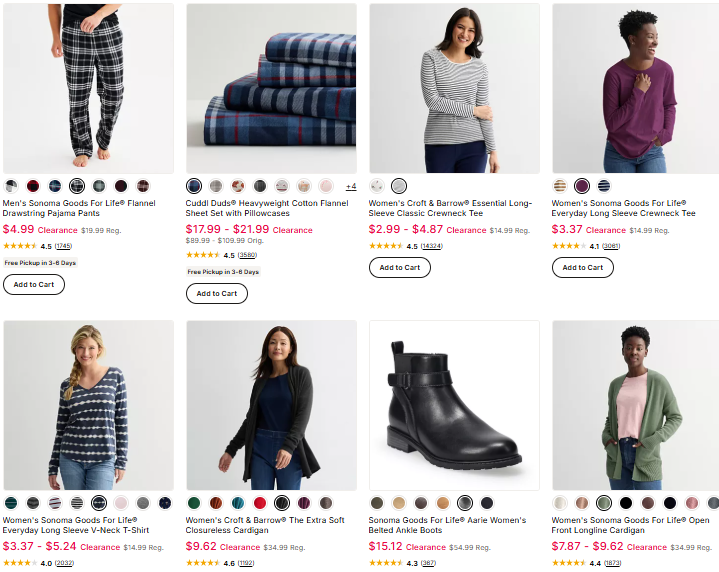Add the Sonoma Everyday Crewneck Tee to cart
The width and height of the screenshot is (719, 572).
[x=583, y=267]
